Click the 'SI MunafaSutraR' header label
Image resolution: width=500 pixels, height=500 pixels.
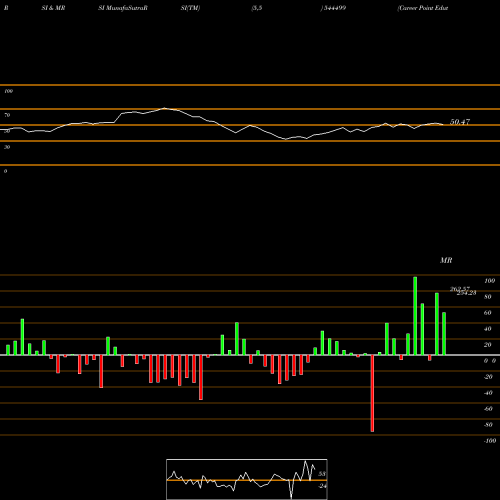pyautogui.click(x=123, y=8)
